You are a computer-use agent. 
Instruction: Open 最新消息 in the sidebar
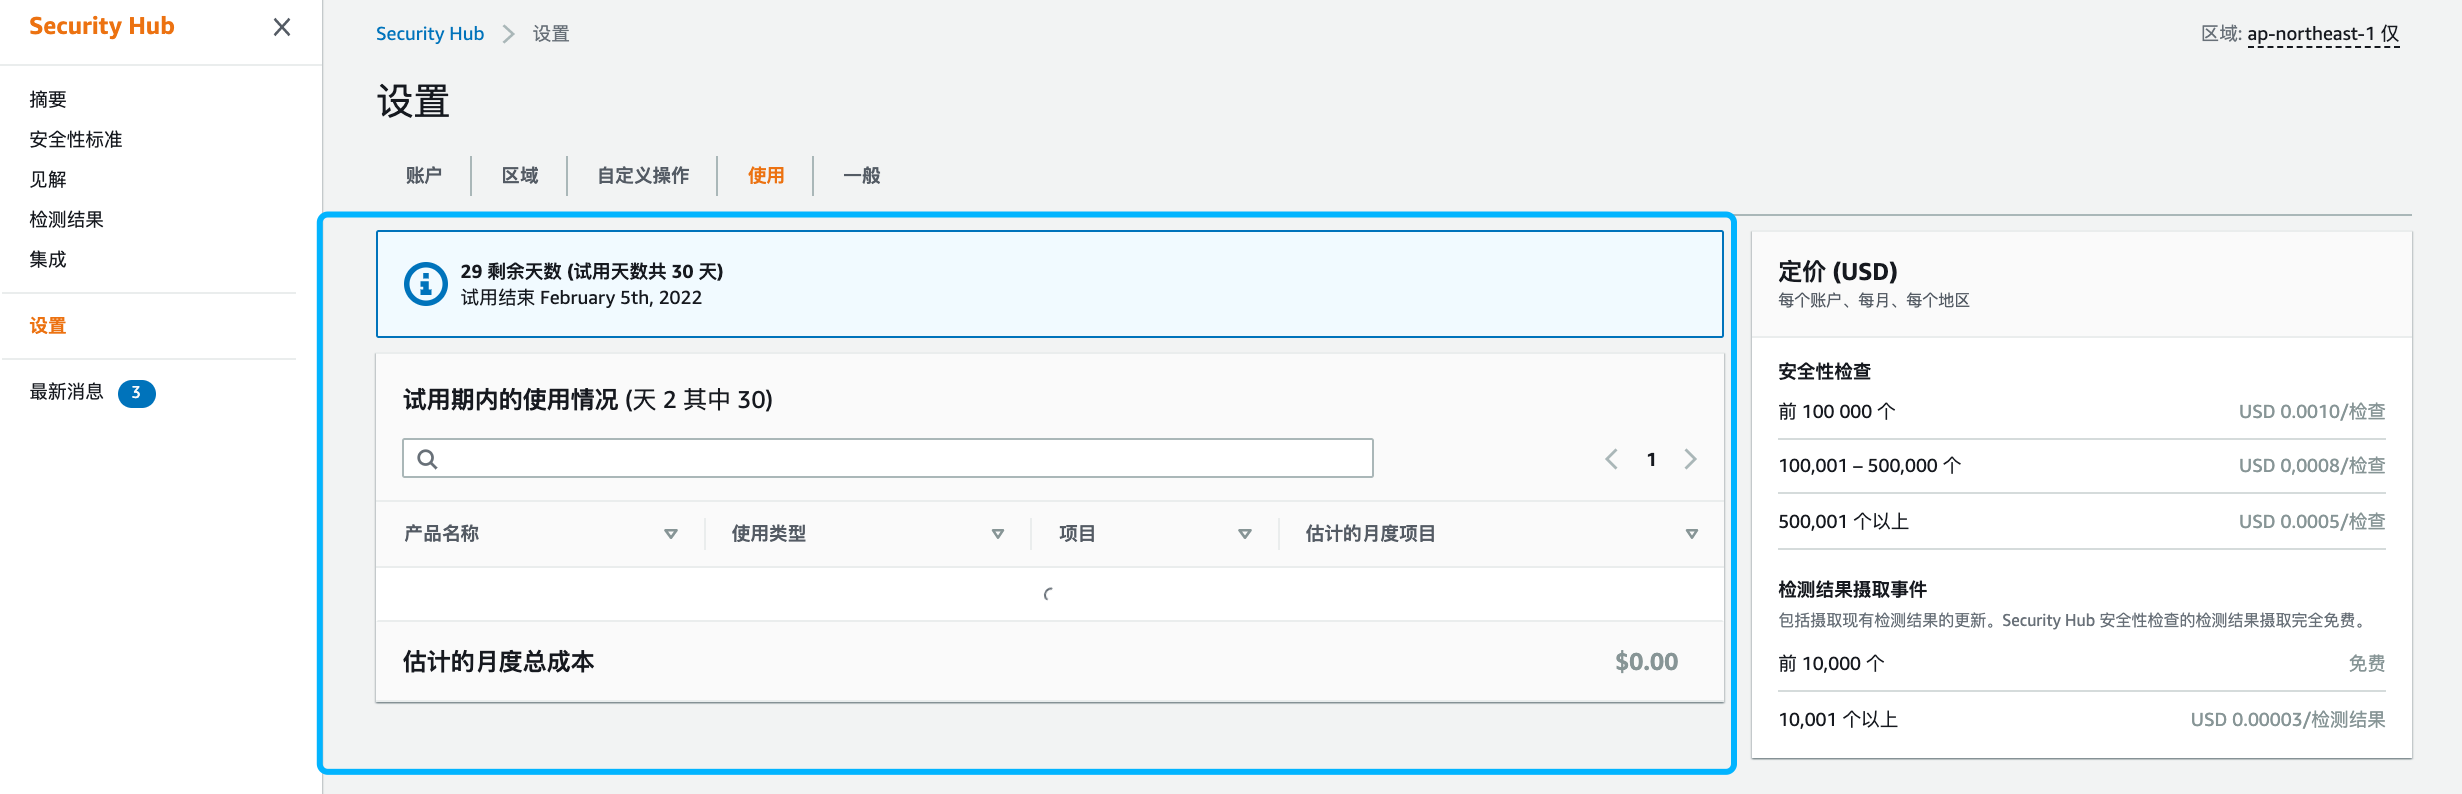click(x=67, y=392)
